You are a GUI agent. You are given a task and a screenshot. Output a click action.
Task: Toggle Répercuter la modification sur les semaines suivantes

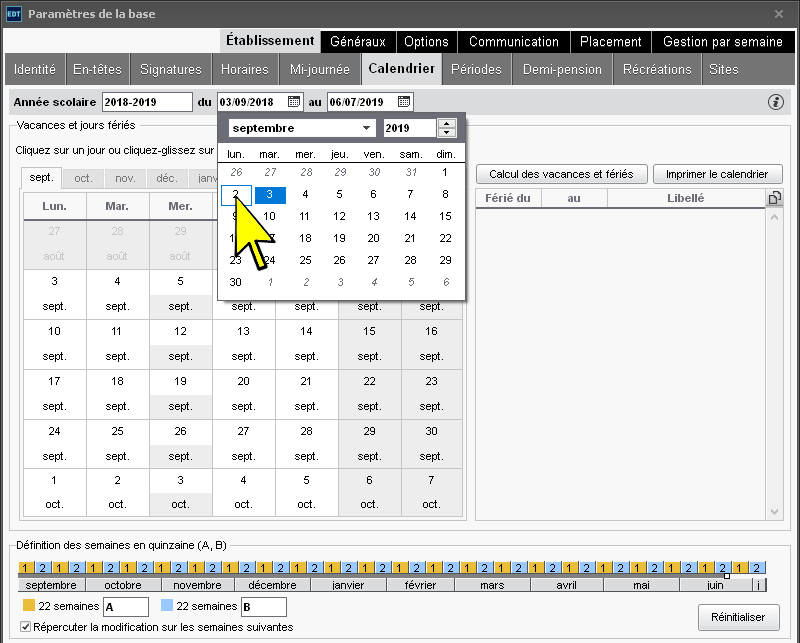(26, 627)
